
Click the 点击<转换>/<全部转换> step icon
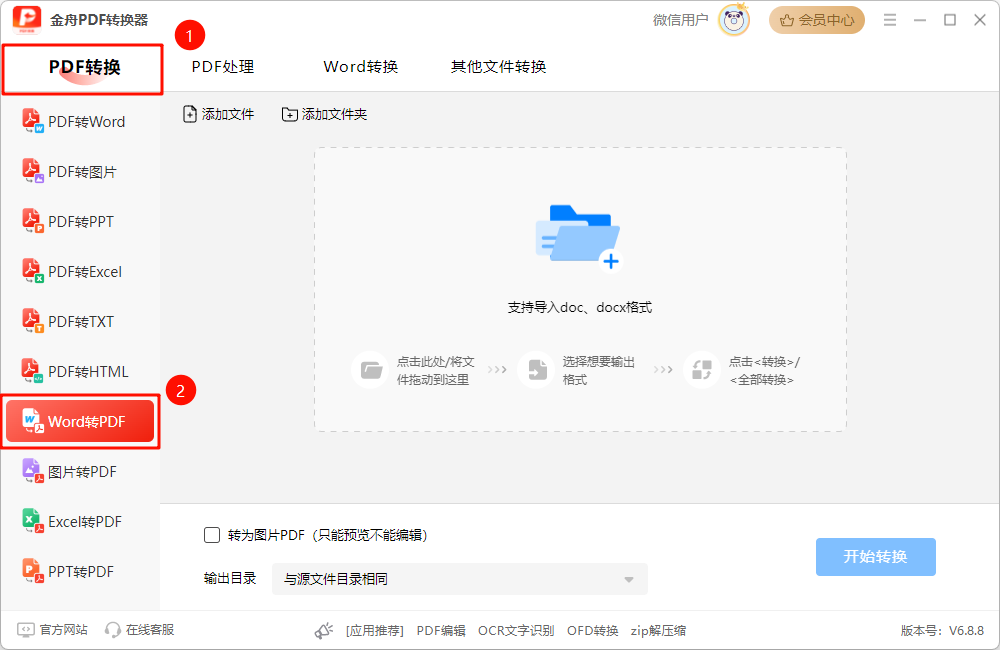702,370
